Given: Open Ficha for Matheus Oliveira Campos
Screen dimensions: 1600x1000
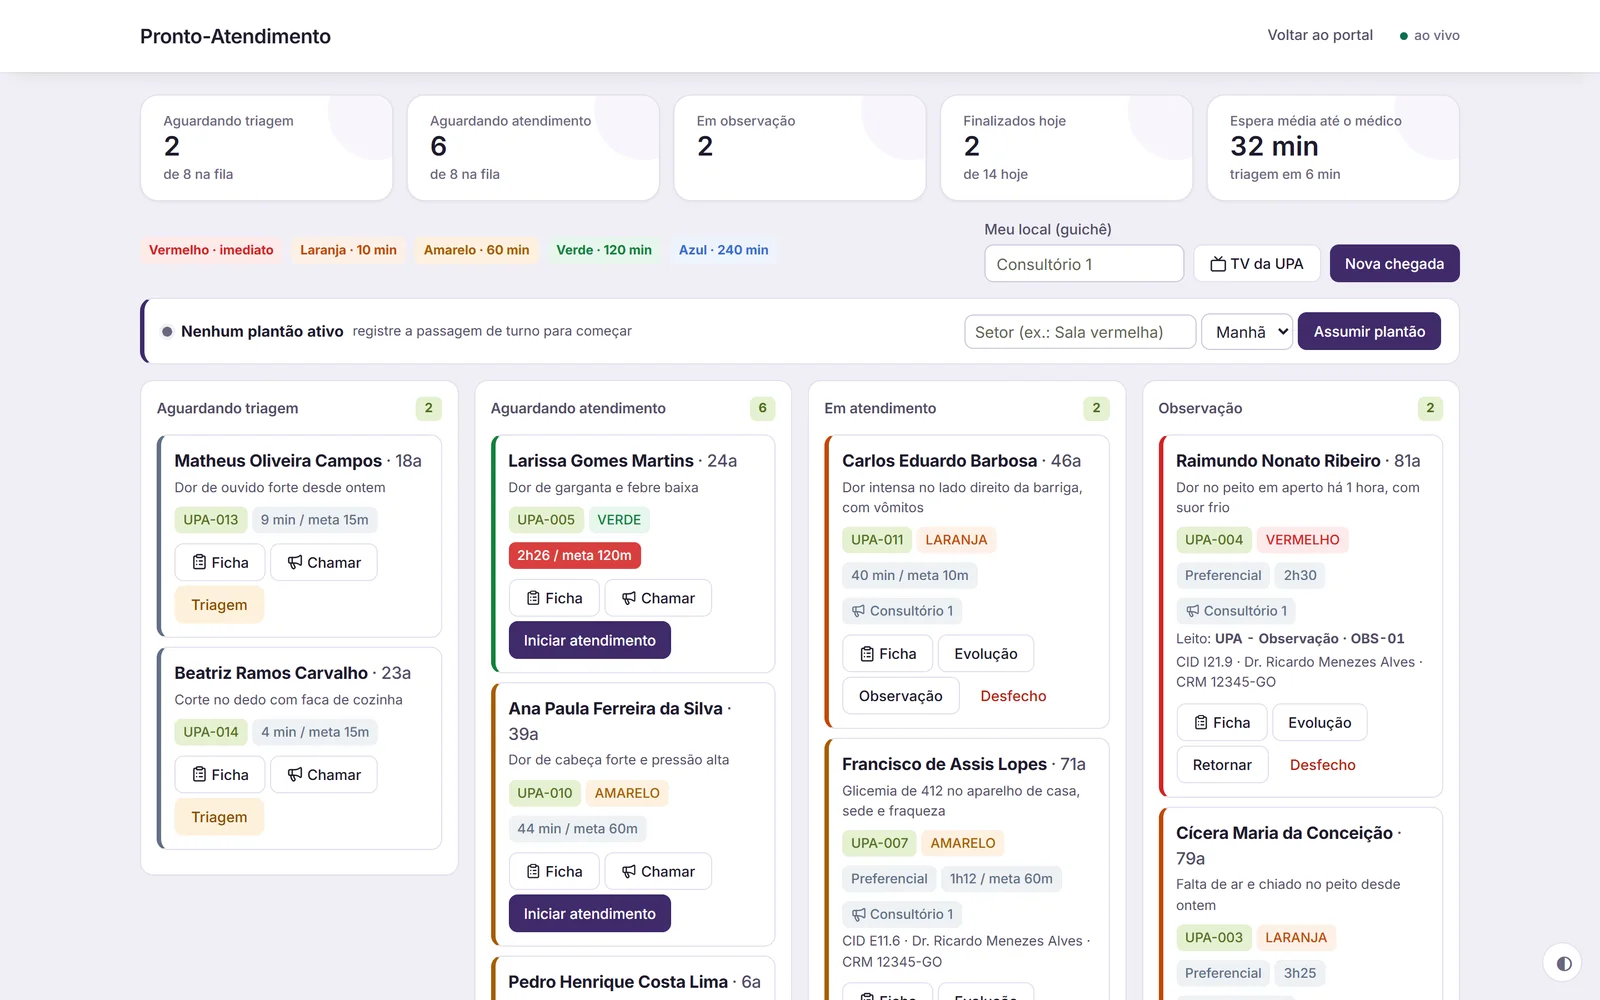Looking at the screenshot, I should tap(220, 563).
